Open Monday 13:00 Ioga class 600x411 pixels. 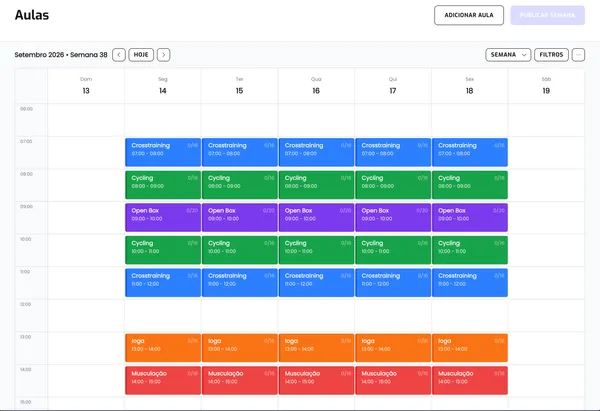pos(163,347)
